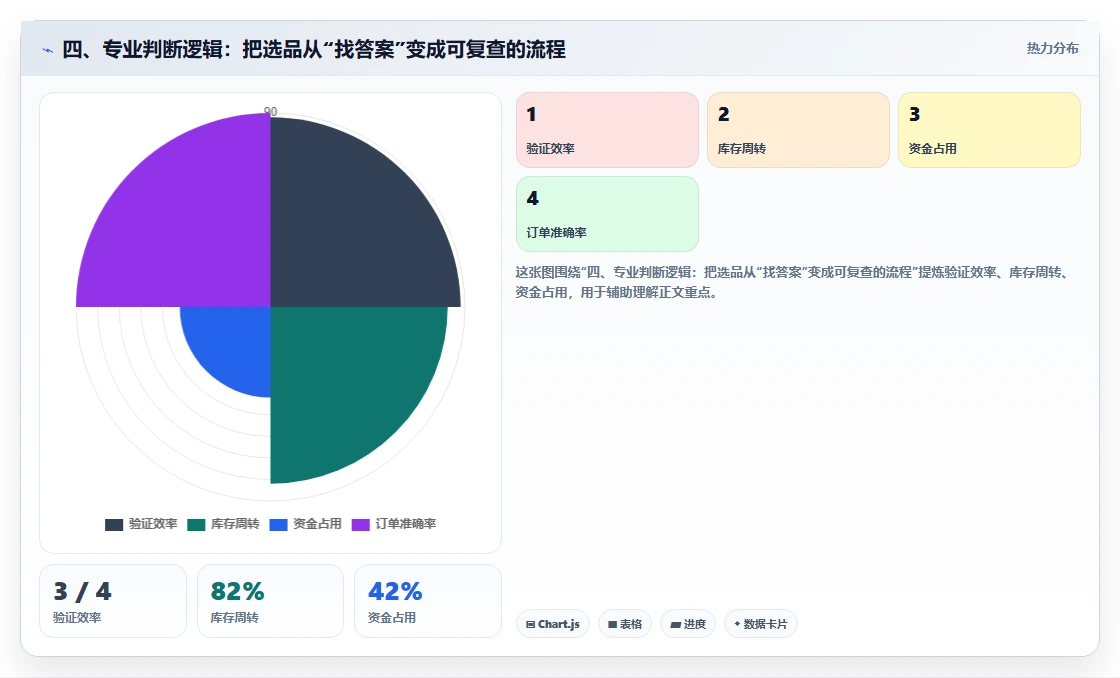Toggle the 订单准确率 legend item in chart

[394, 524]
